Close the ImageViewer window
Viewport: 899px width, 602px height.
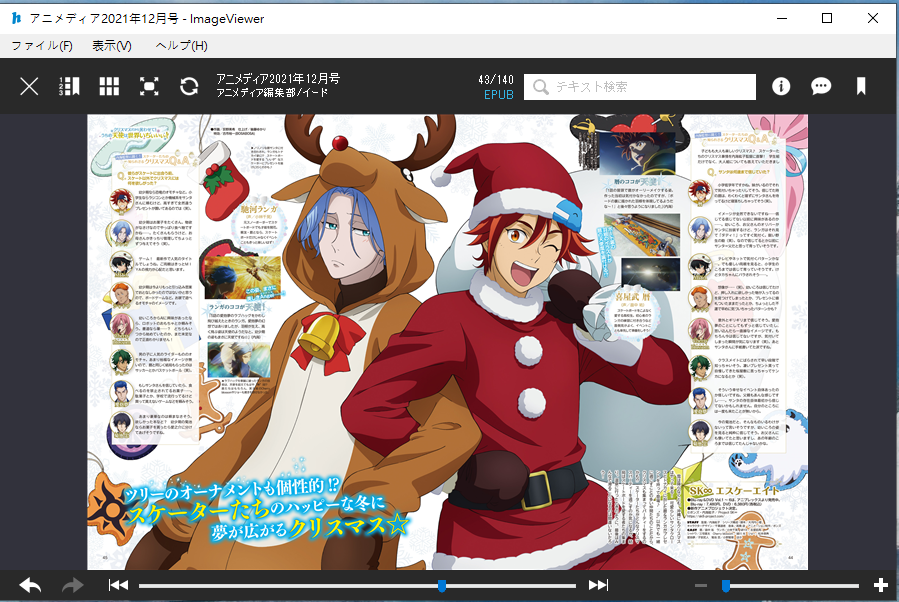pyautogui.click(x=873, y=18)
